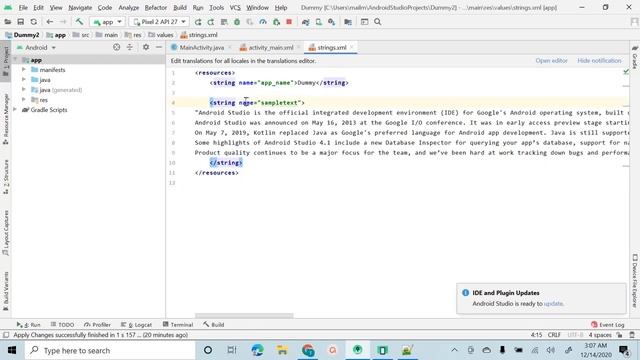The image size is (640, 360).
Task: Open the Pixel 2 API 27 device dropdown
Action: [159, 22]
